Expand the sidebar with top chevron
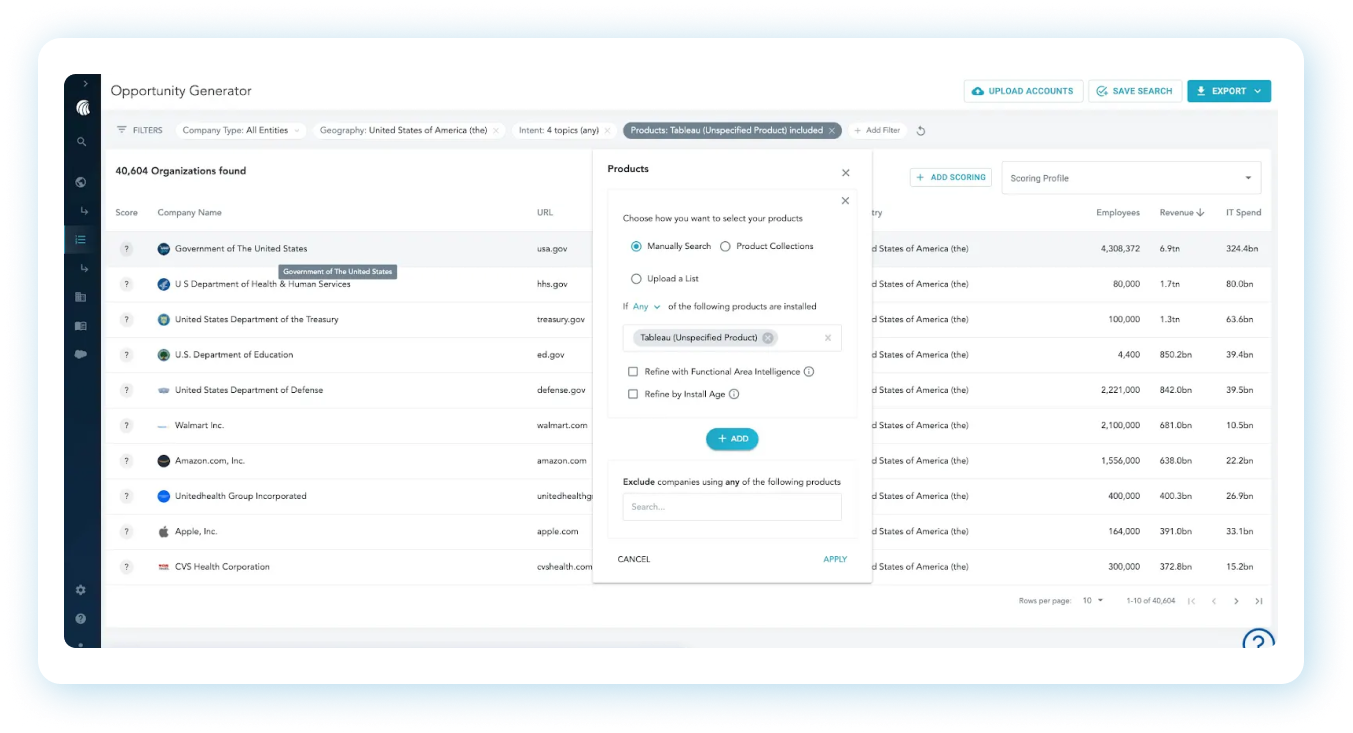Viewport: 1353px width, 733px height. pyautogui.click(x=85, y=84)
